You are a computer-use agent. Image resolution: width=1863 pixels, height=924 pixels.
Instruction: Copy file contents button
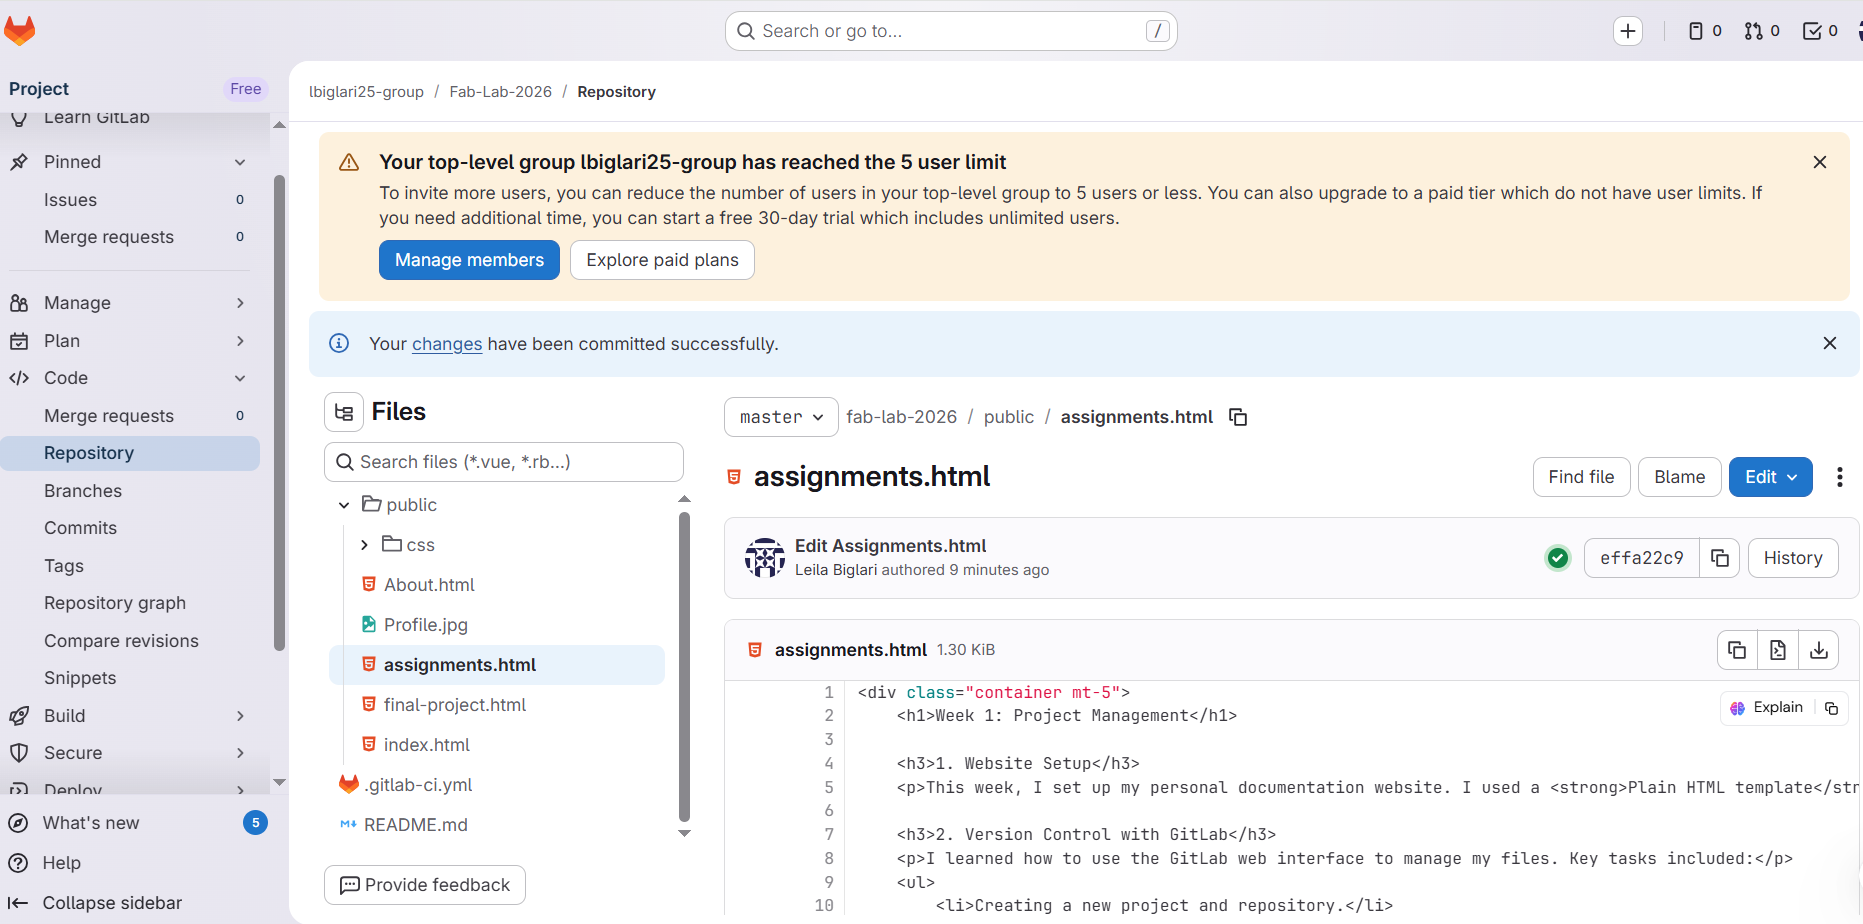click(1737, 650)
